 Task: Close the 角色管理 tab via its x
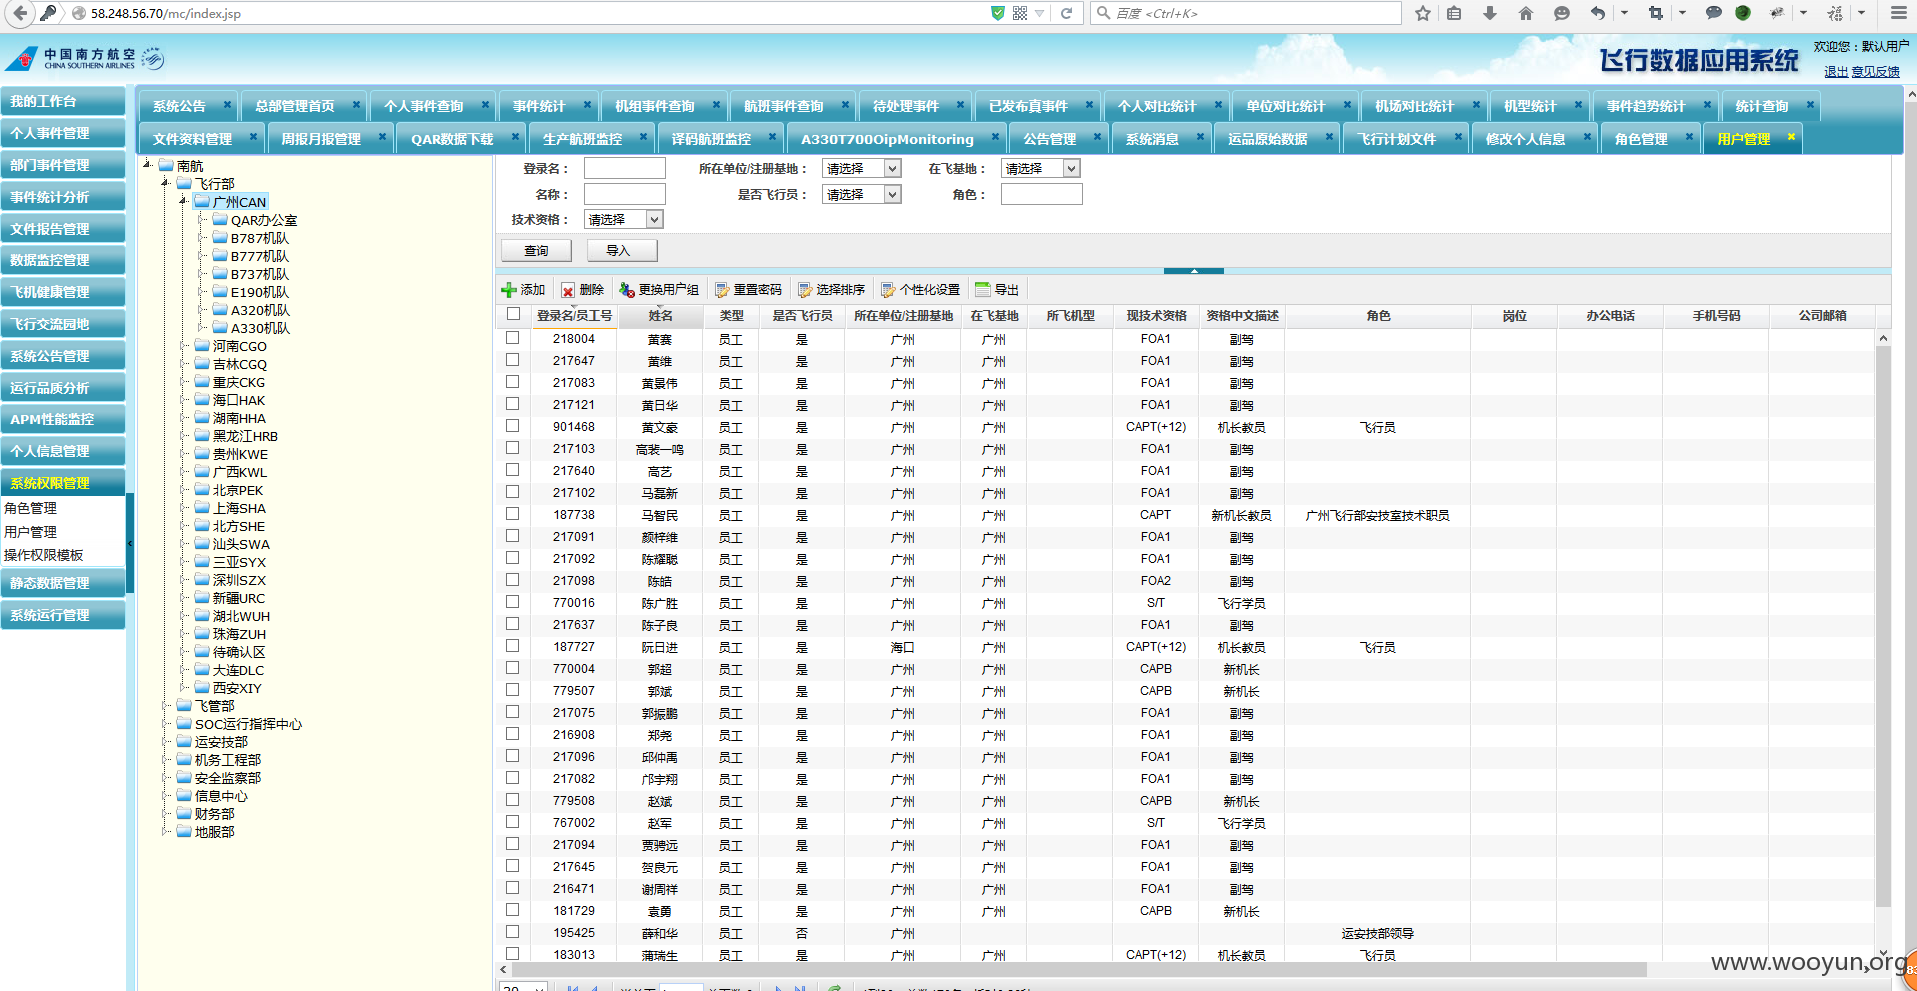tap(1689, 137)
